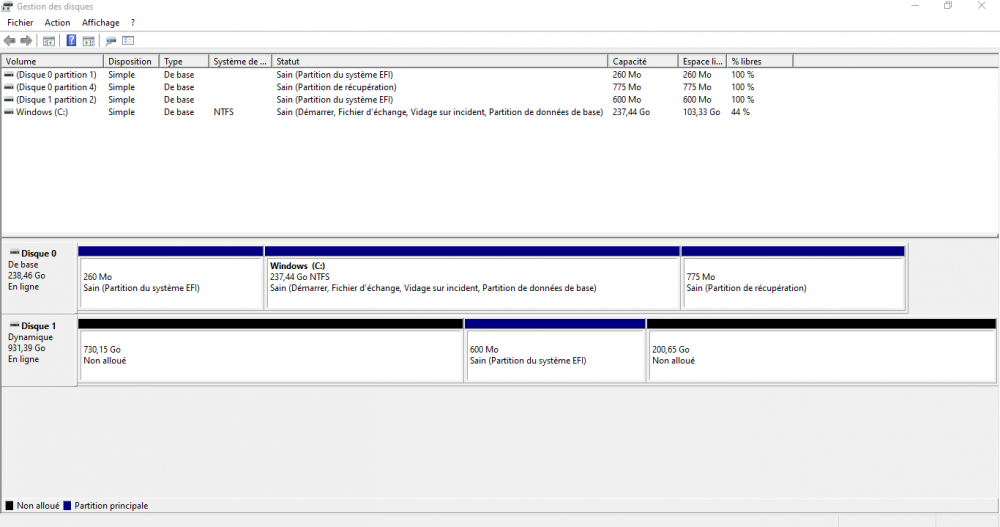Click the disk icon next to Disque 1 label

pos(14,325)
